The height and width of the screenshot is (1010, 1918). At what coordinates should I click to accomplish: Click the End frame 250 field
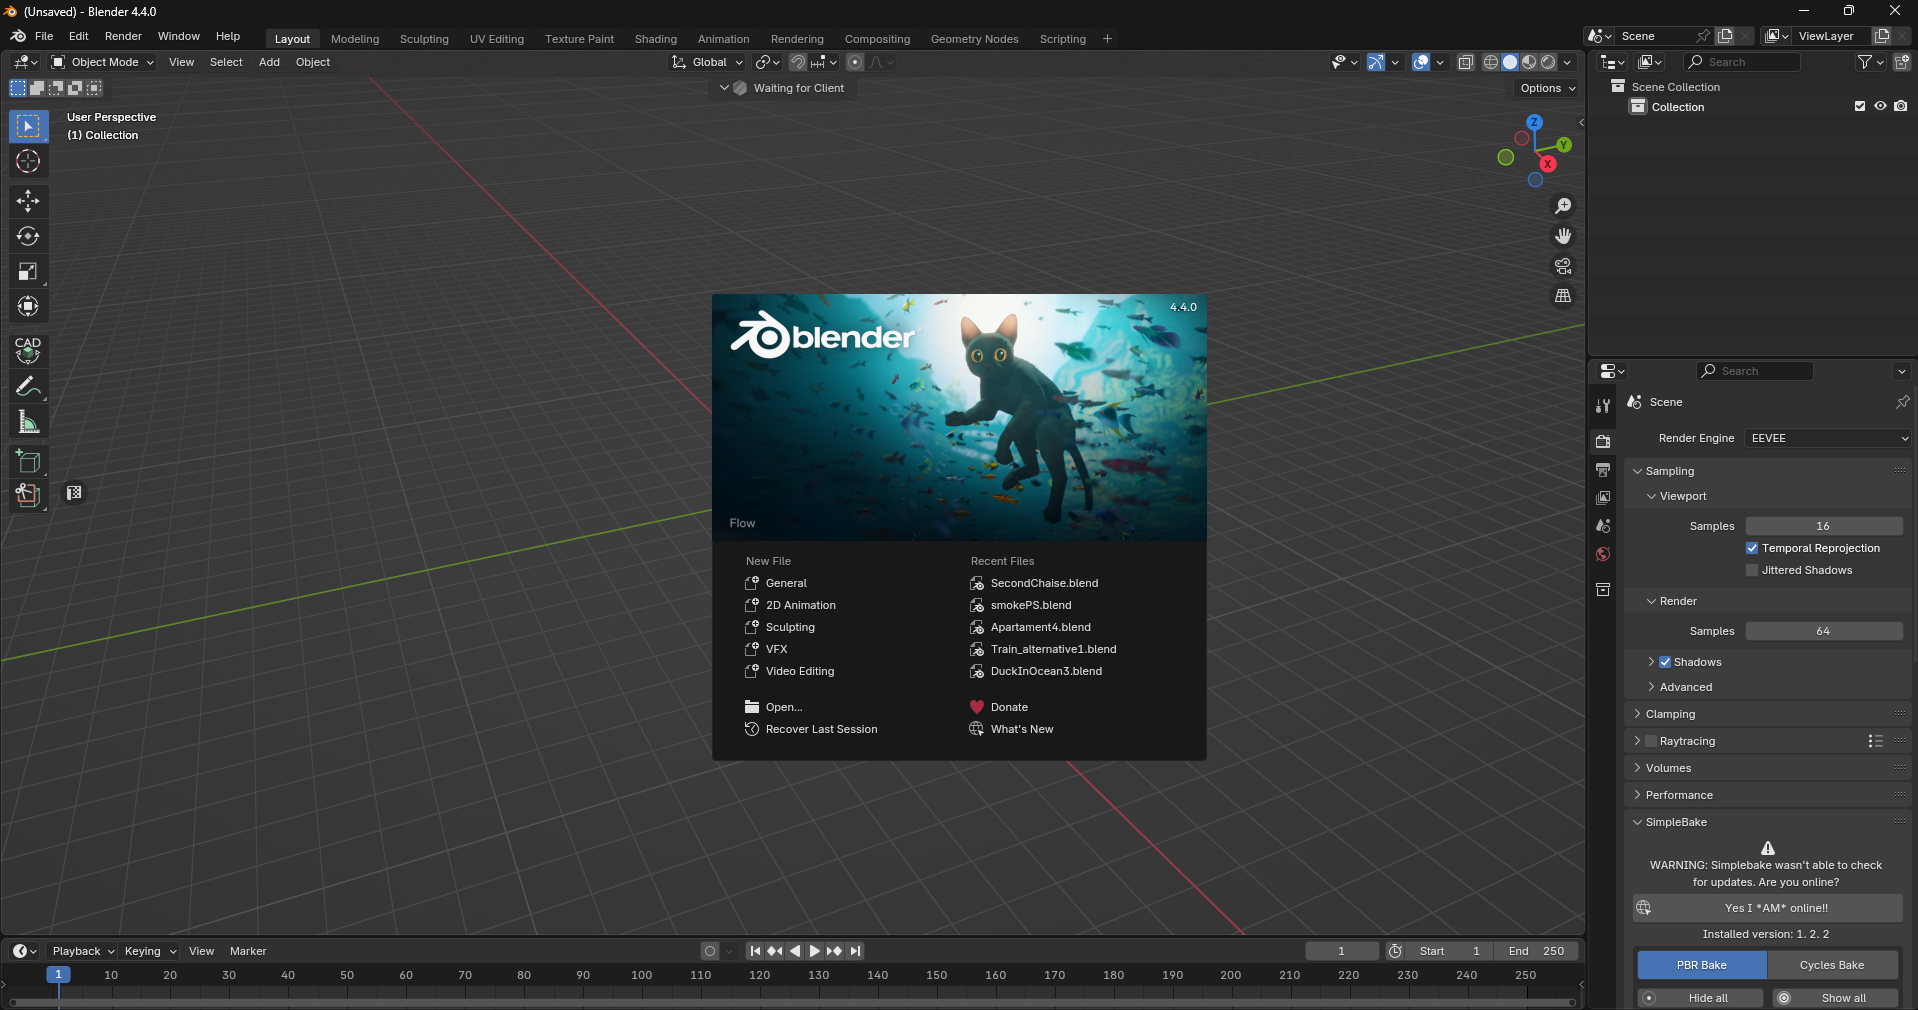coord(1536,951)
